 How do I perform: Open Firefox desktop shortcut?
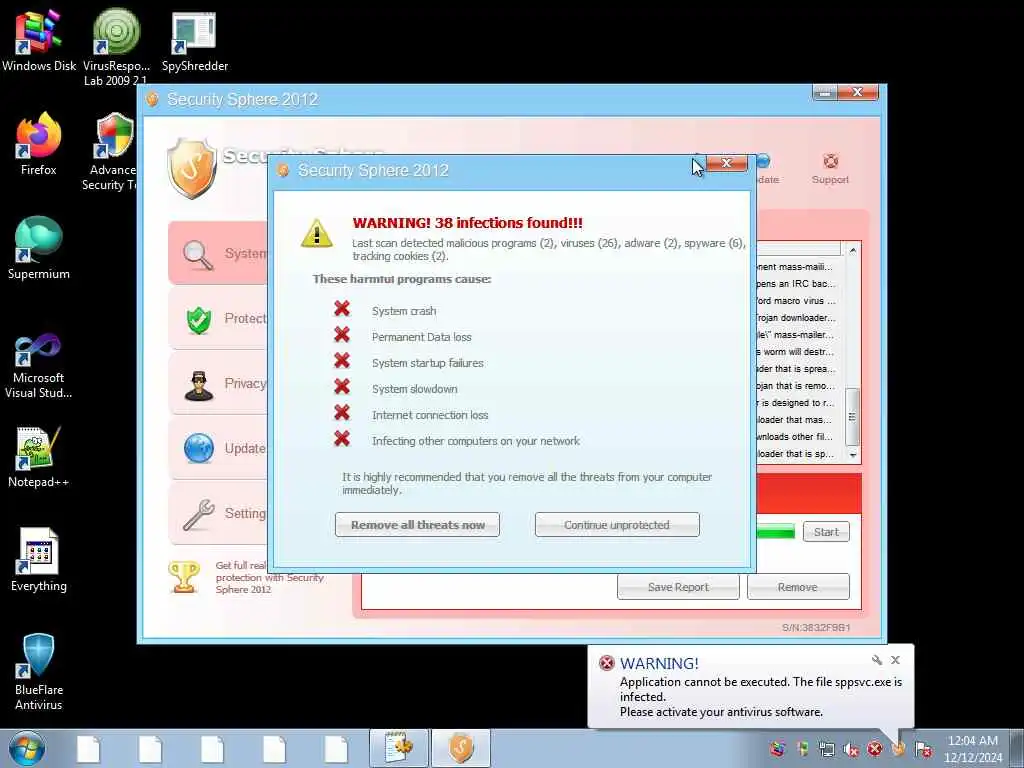click(x=39, y=144)
